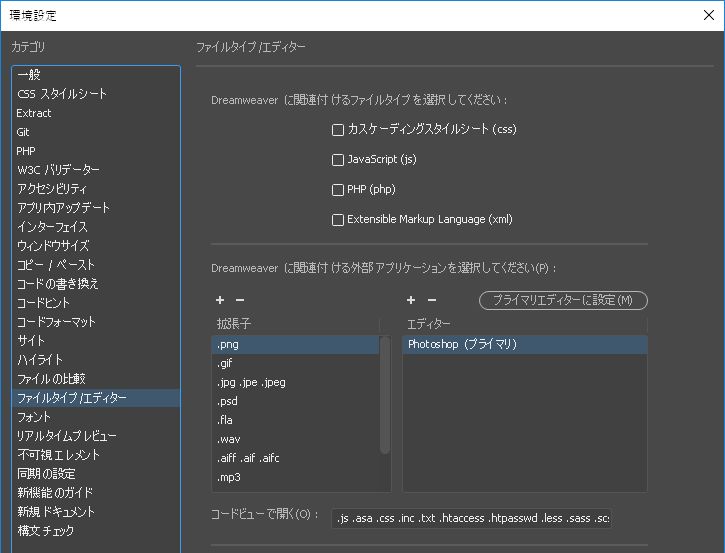Select ファイルの比較 category
The width and height of the screenshot is (725, 553).
tap(96, 379)
